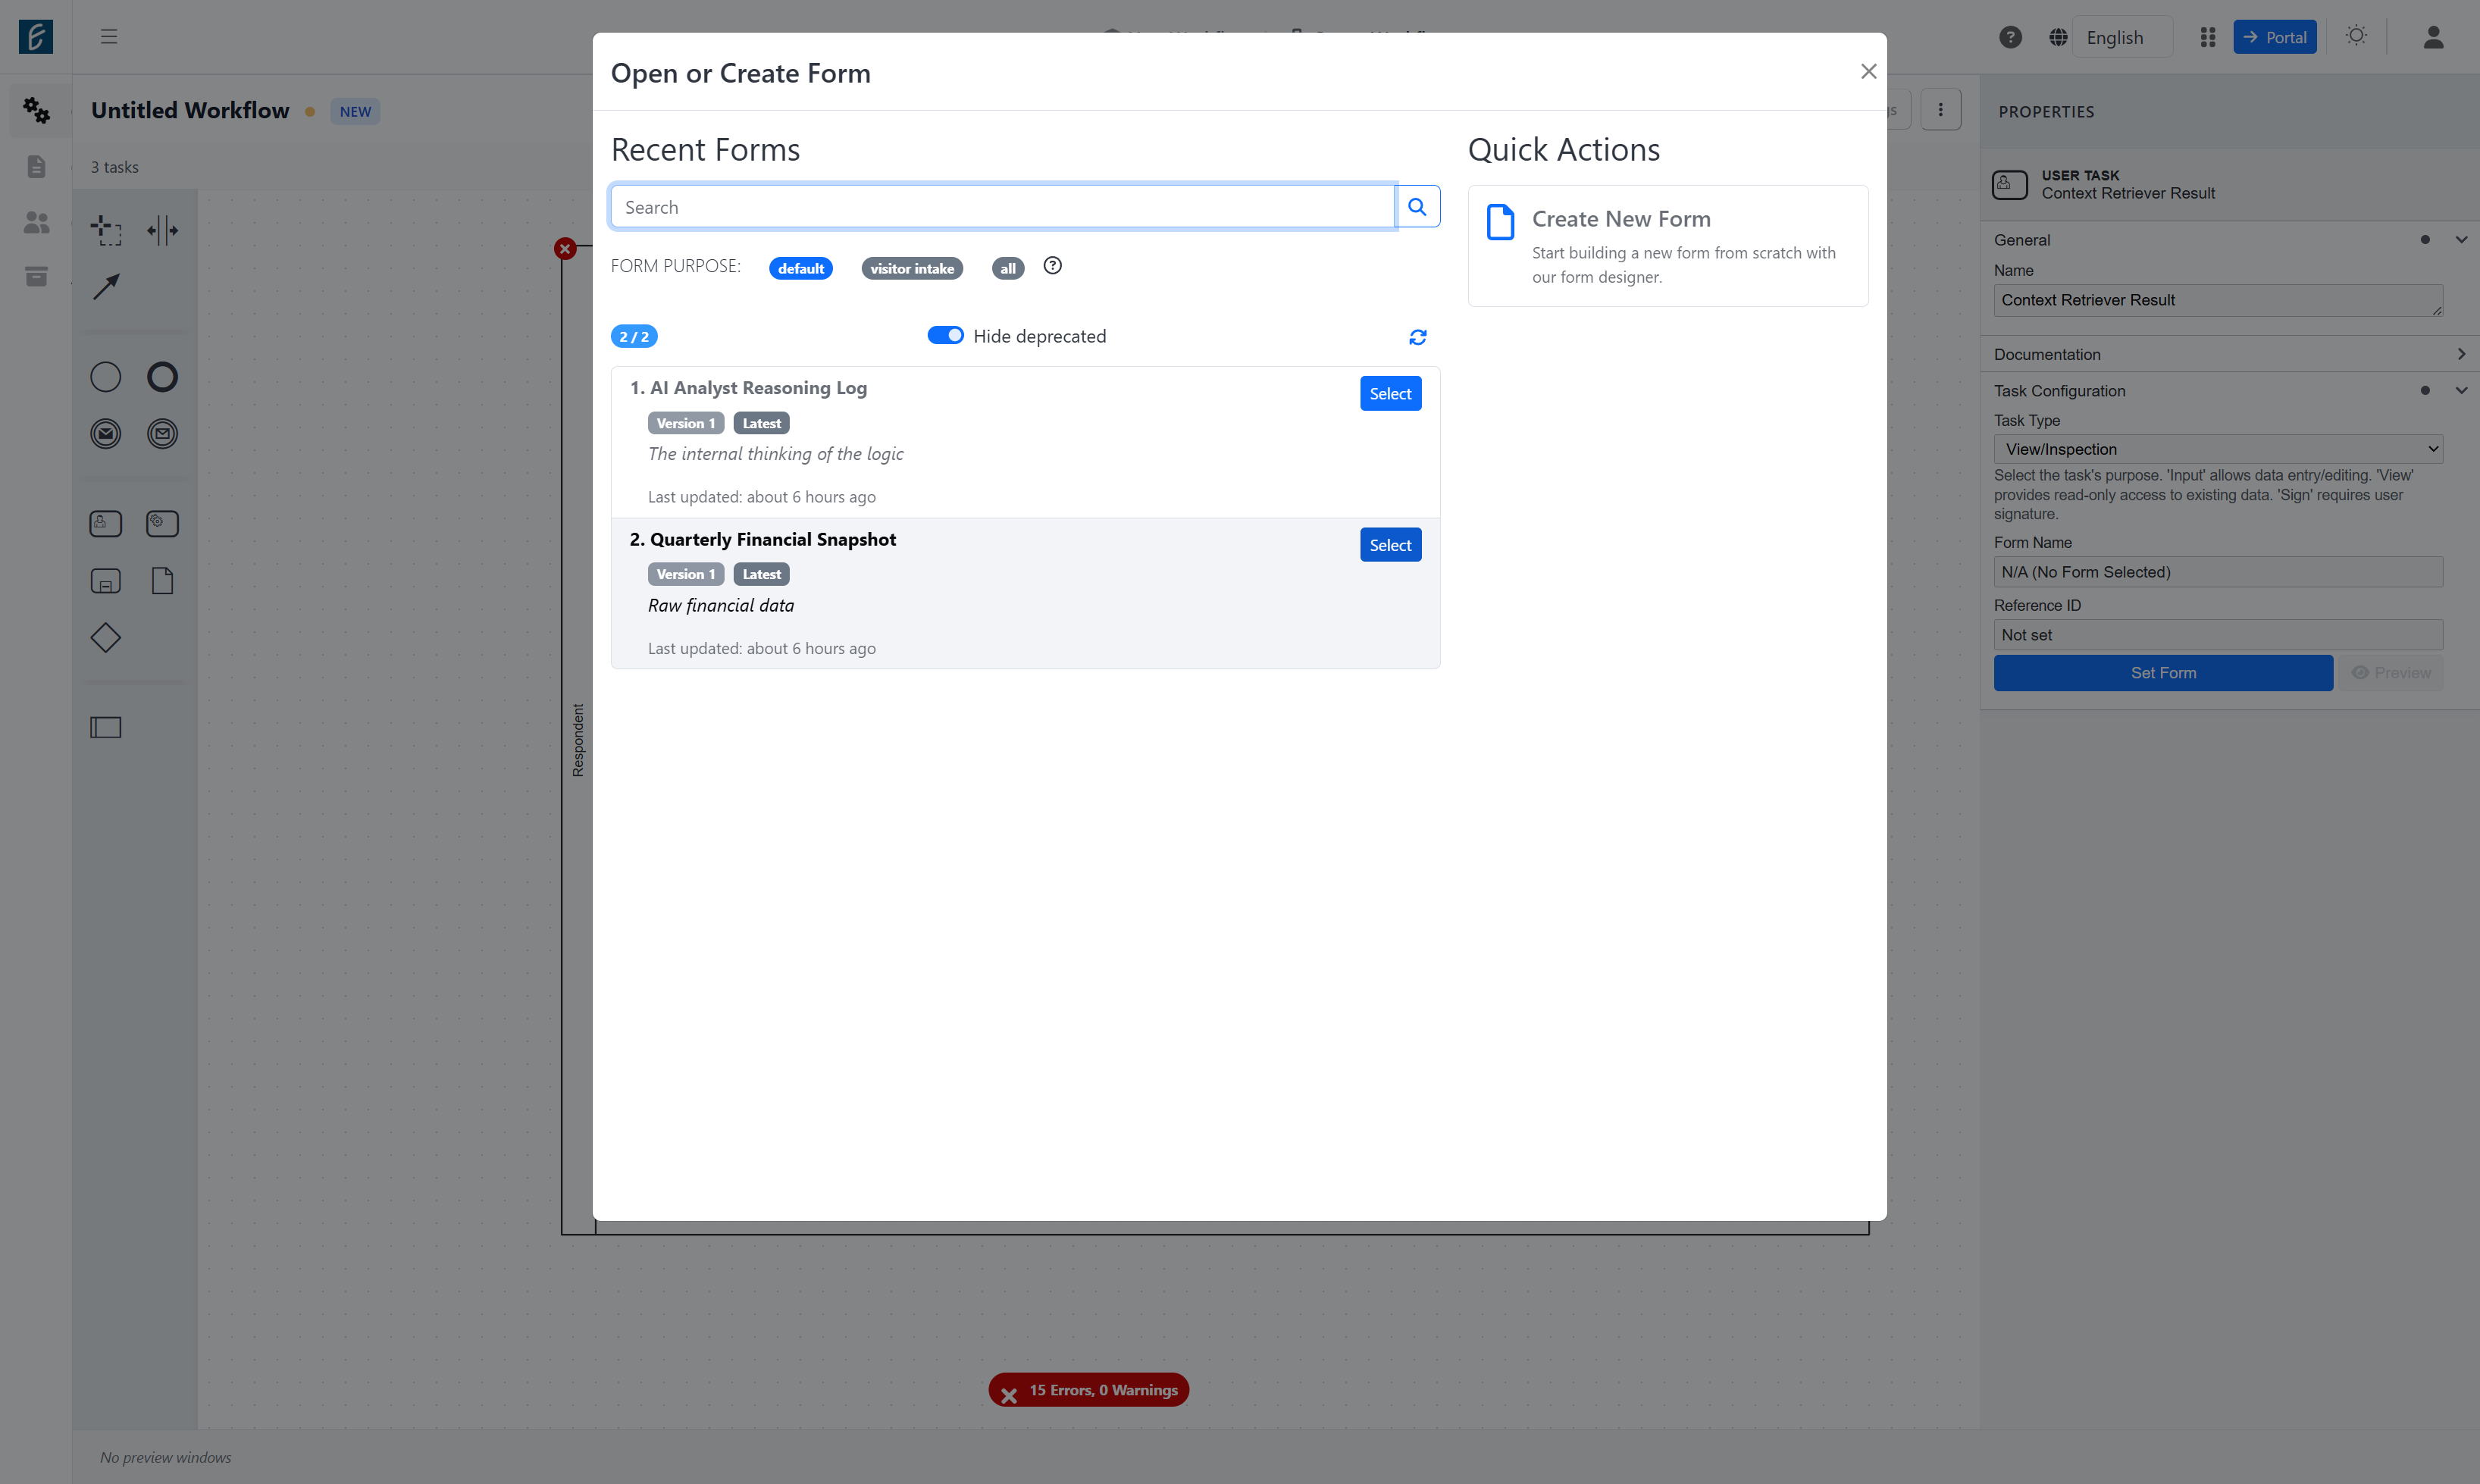
Task: Close the Open or Create Form dialog
Action: point(1868,71)
